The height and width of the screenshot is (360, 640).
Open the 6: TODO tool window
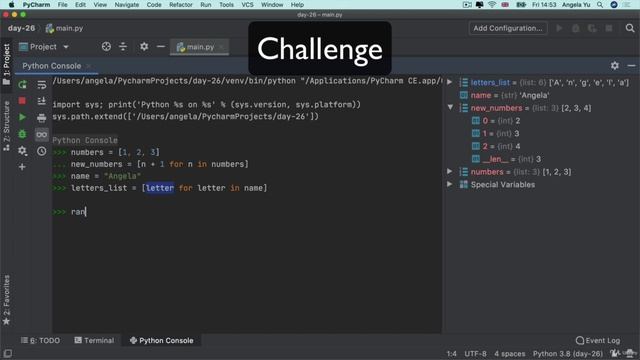click(40, 340)
